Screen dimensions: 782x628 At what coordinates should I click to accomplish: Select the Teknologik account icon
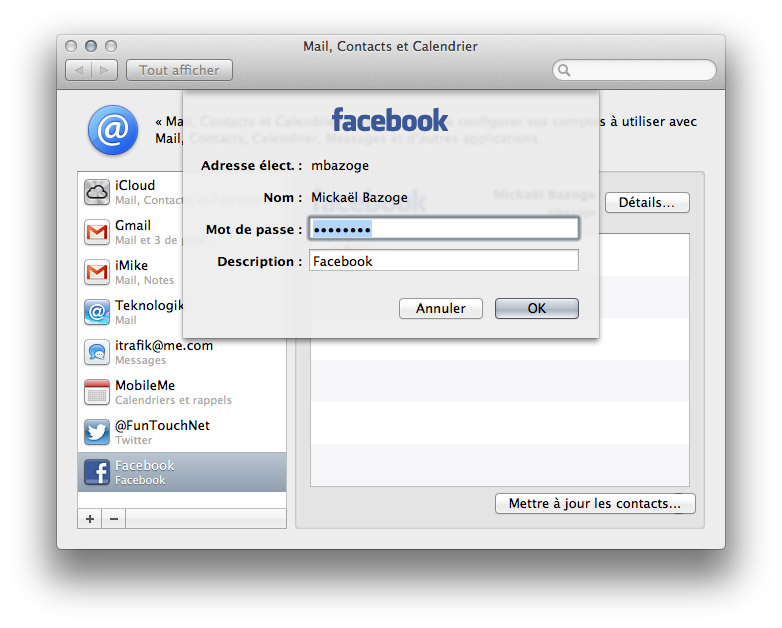click(x=97, y=312)
